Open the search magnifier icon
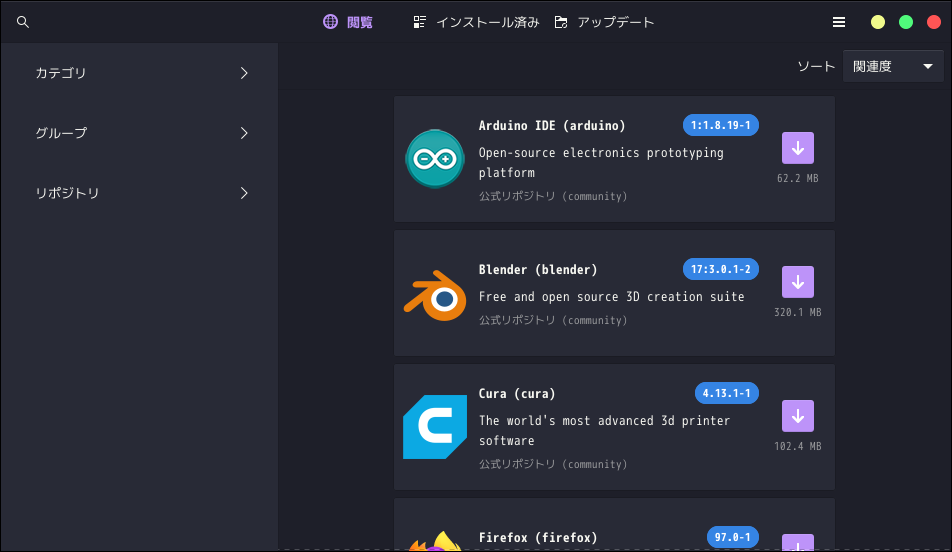 [x=22, y=22]
